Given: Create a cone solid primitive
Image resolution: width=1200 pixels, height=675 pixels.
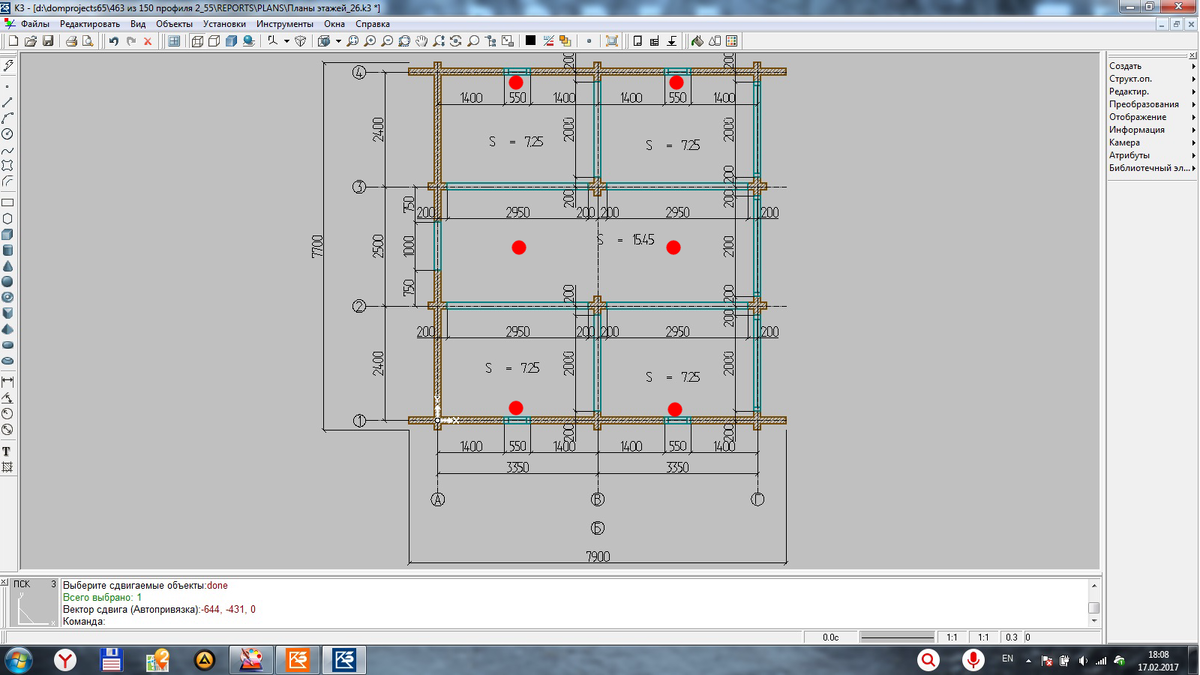Looking at the screenshot, I should [x=8, y=266].
